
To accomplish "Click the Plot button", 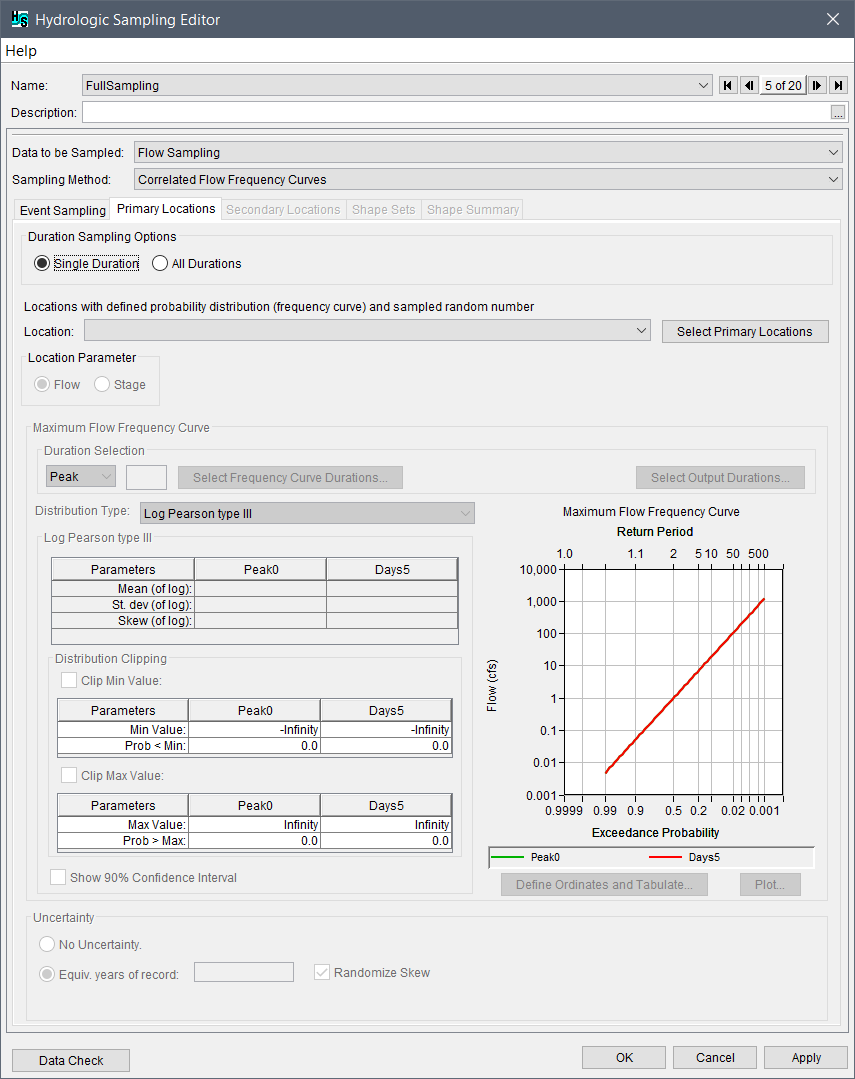I will [770, 884].
